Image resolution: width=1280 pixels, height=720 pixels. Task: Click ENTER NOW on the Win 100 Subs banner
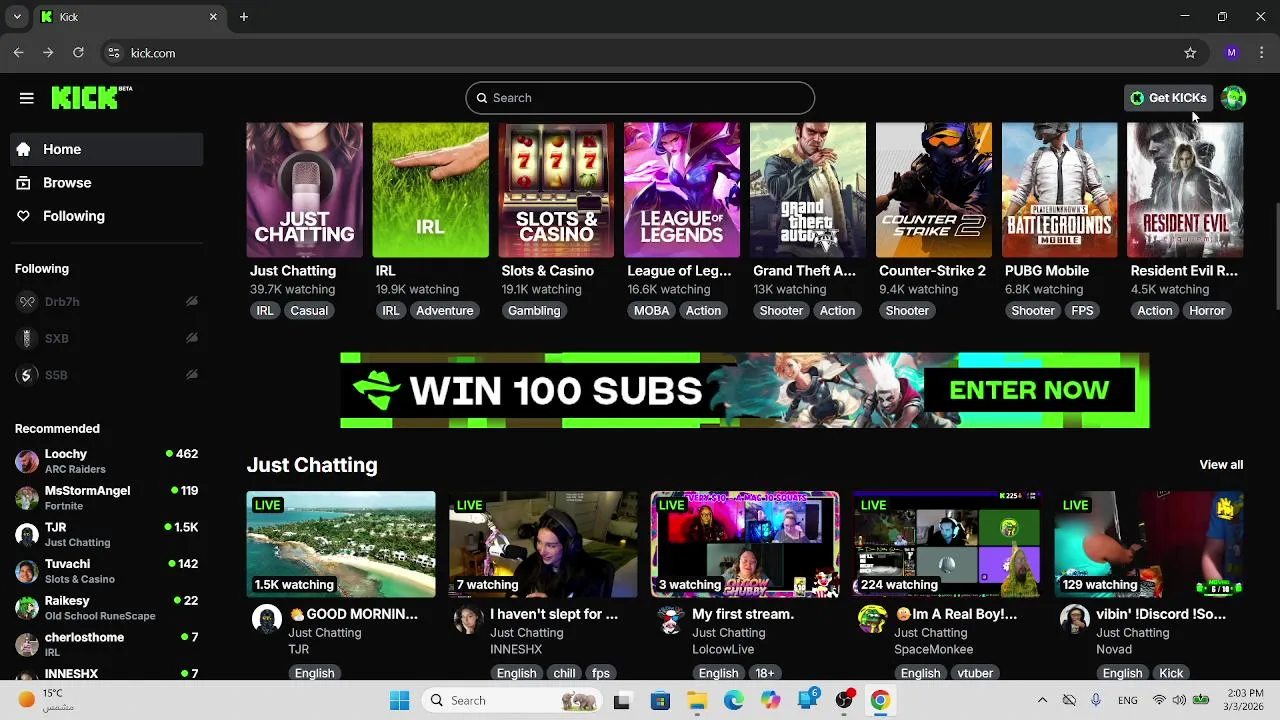pyautogui.click(x=1029, y=390)
